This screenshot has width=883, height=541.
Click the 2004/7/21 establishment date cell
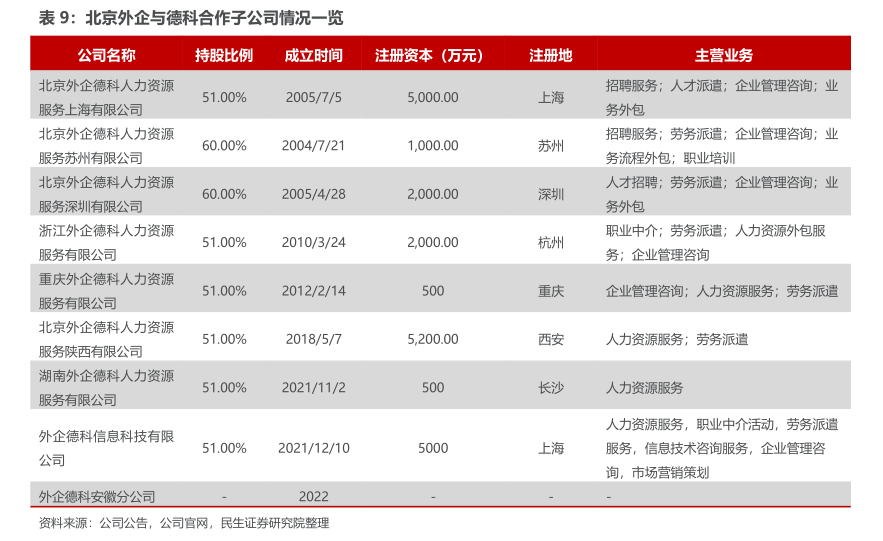click(x=313, y=145)
